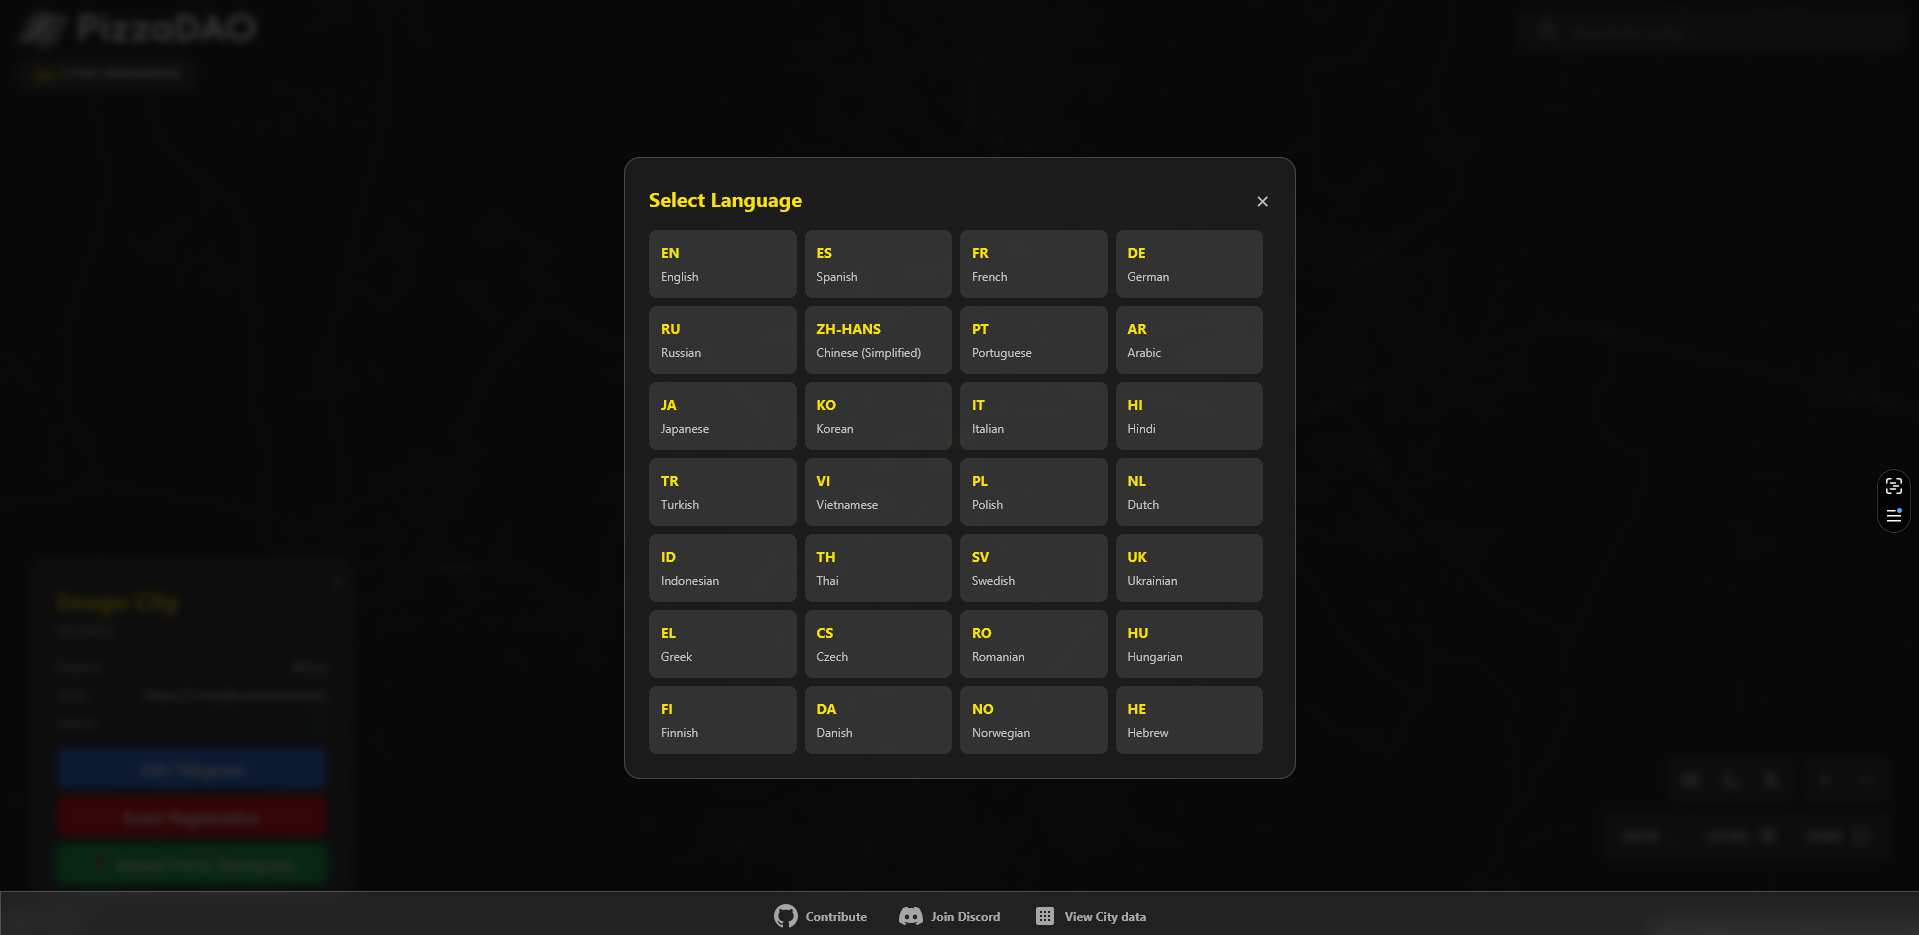Screen dimensions: 1919x935
Task: Open the Join Discord link
Action: click(x=964, y=916)
